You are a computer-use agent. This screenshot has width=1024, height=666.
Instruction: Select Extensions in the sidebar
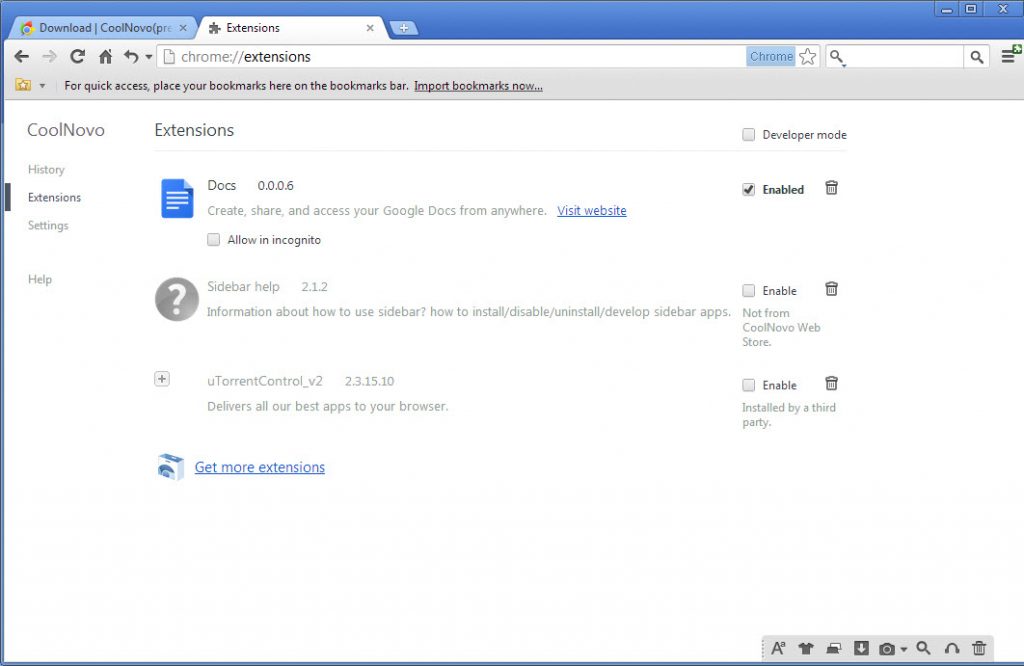click(x=54, y=198)
